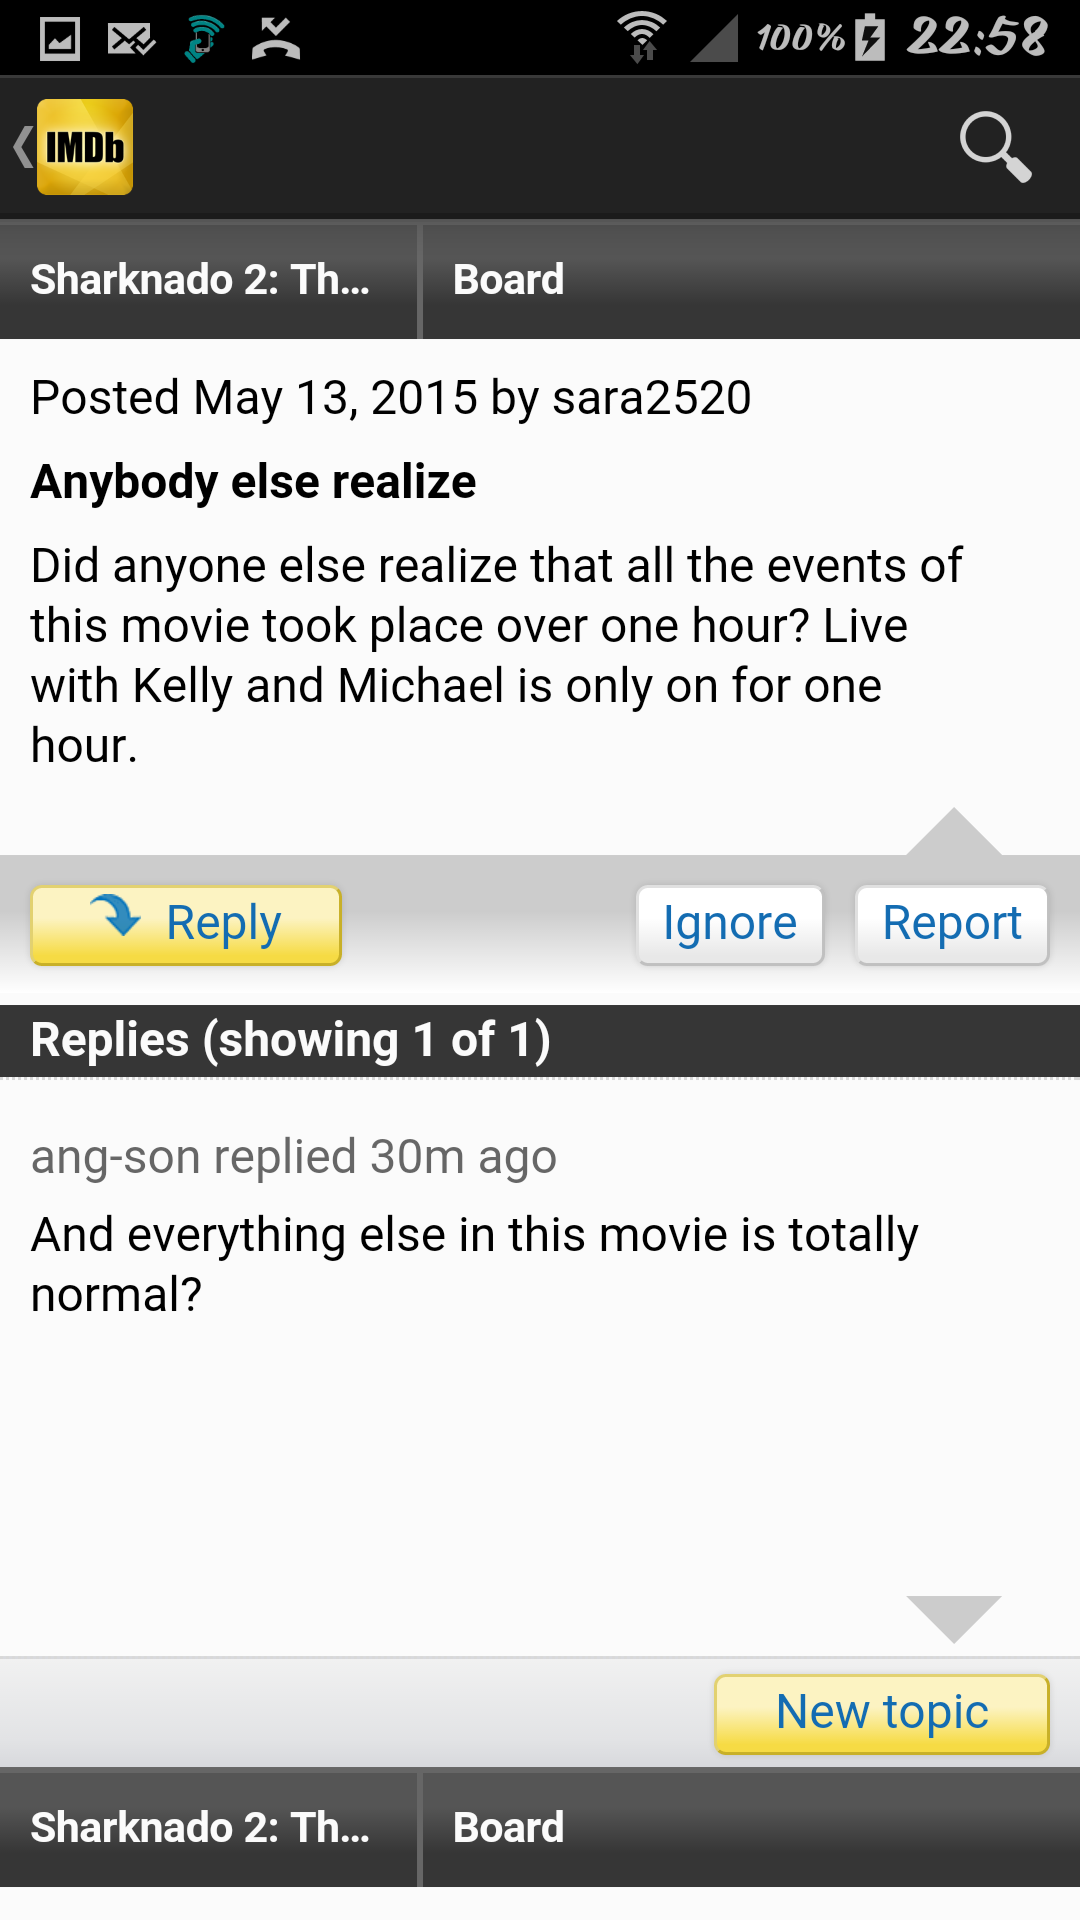Tap the back chevron beside IMDb logo

pyautogui.click(x=22, y=147)
